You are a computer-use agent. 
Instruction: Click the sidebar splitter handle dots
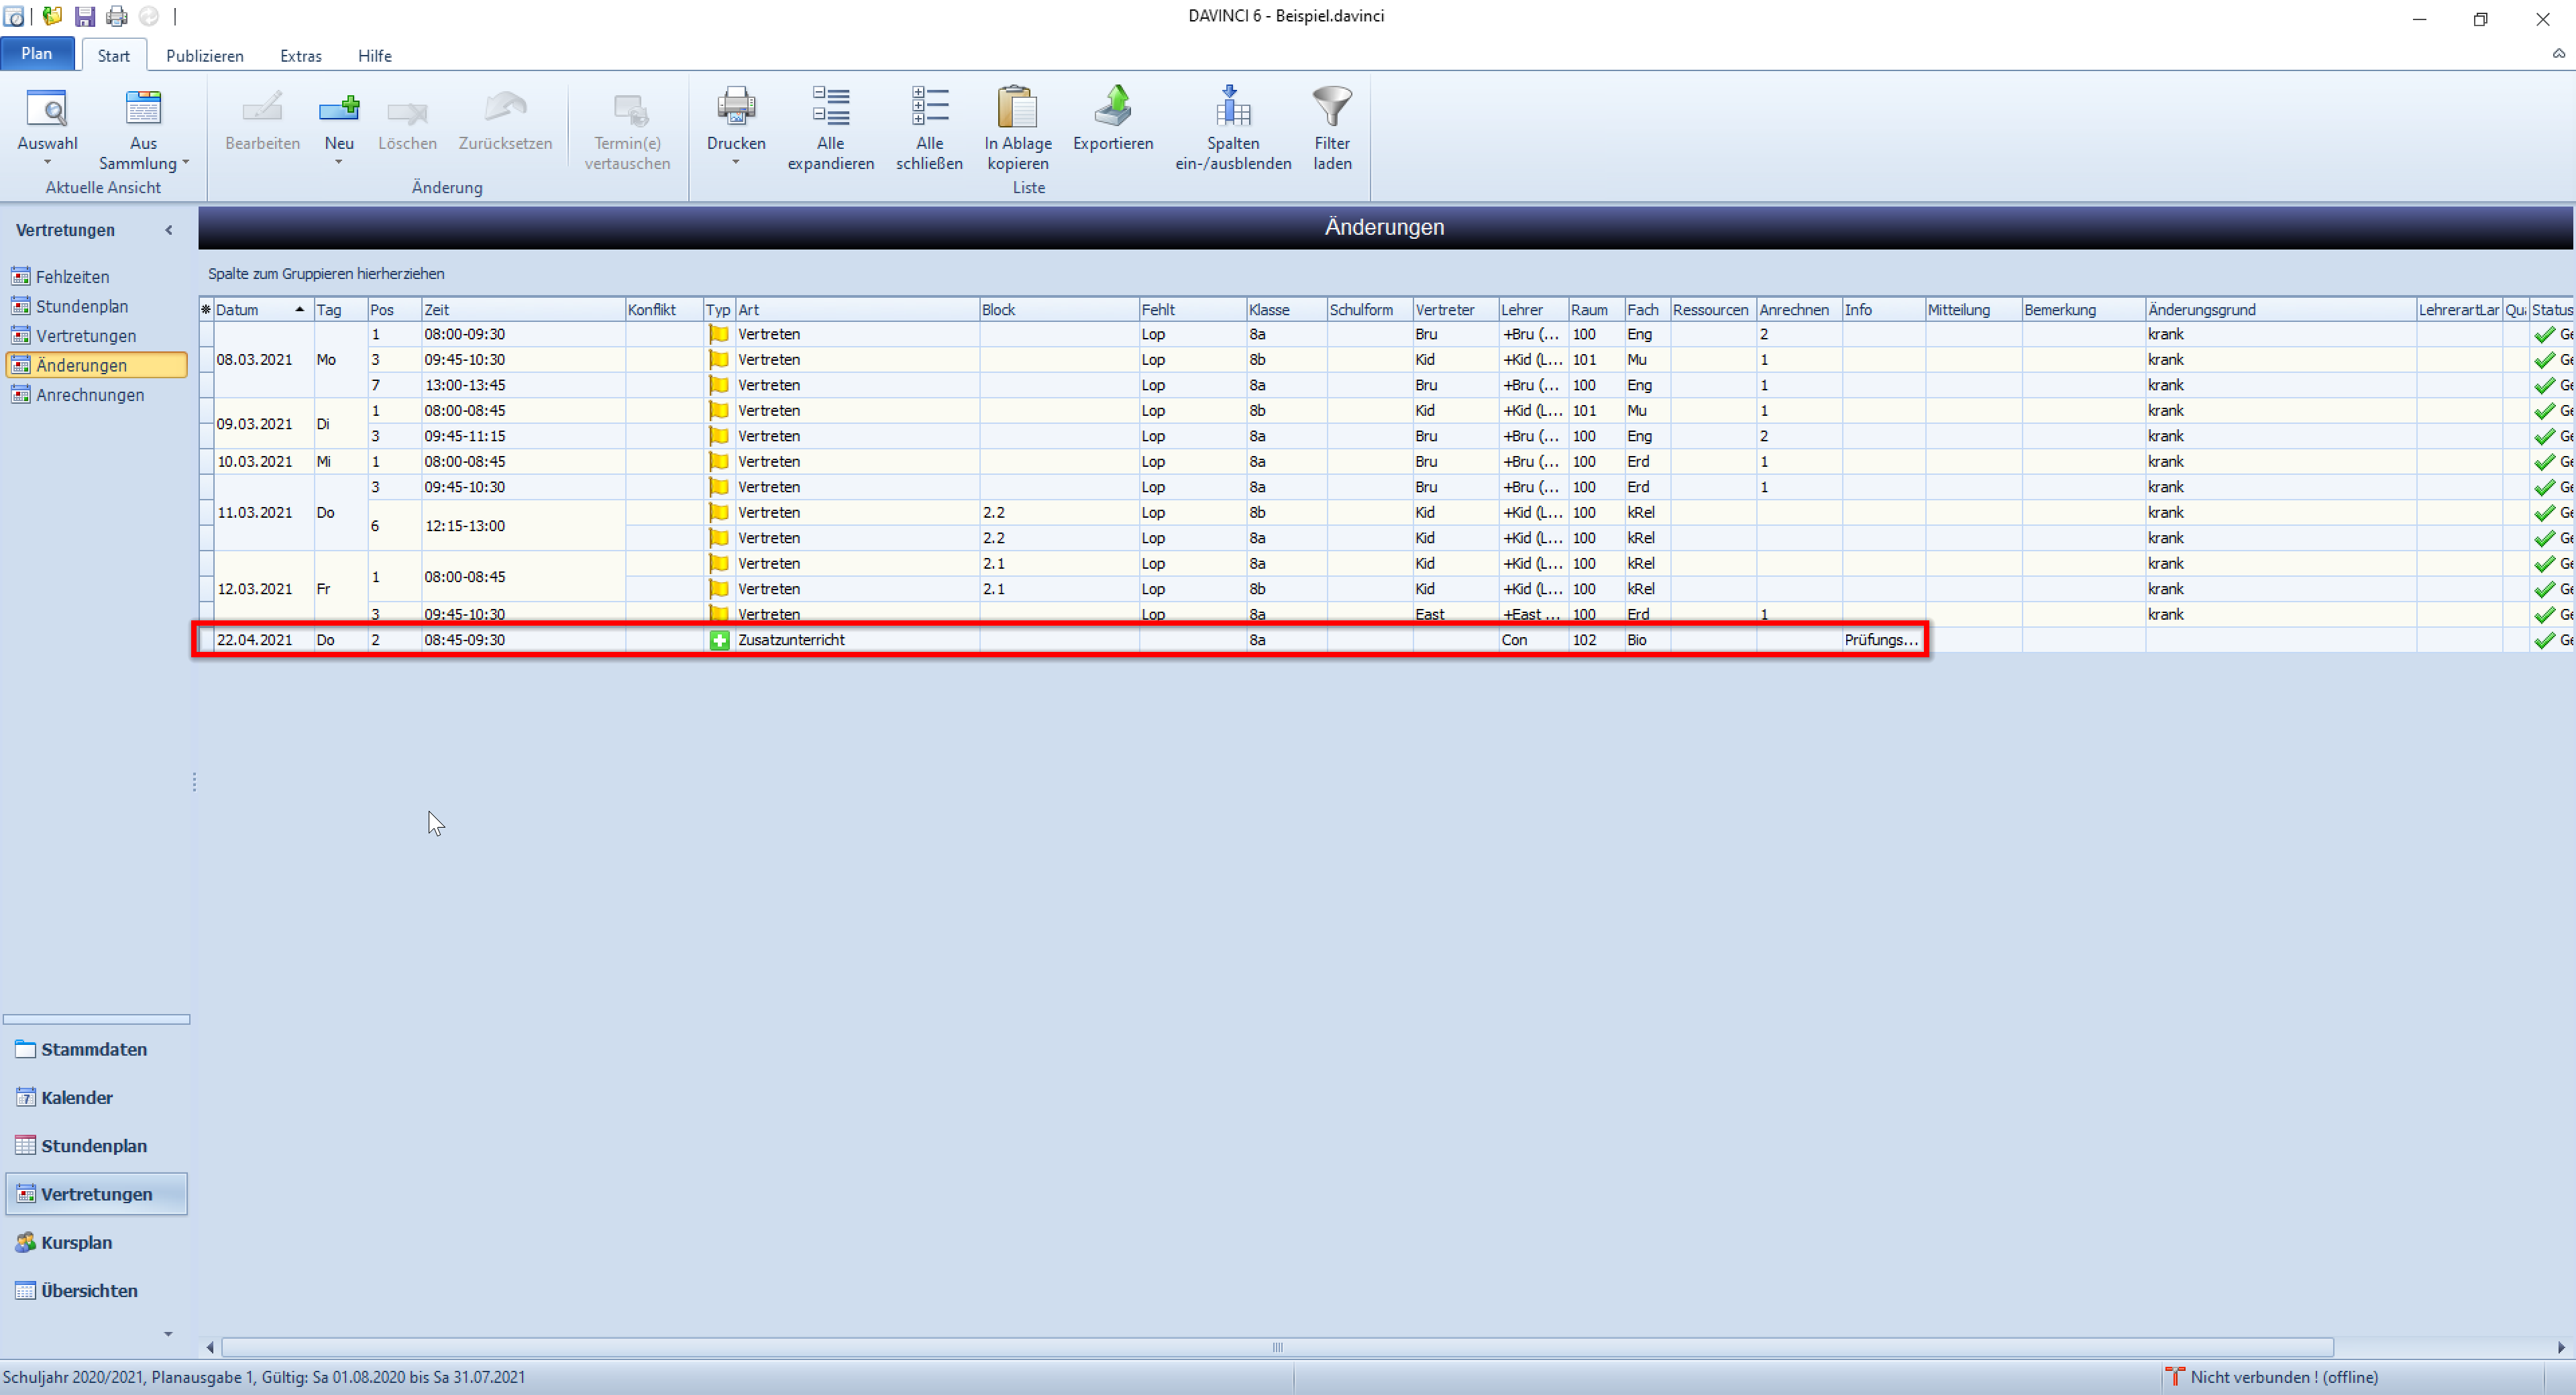point(194,782)
